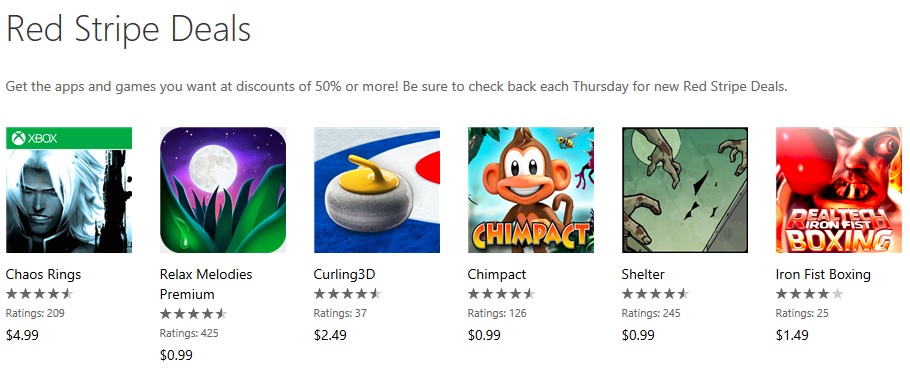Open the Curling3D stone icon
This screenshot has height=375, width=910.
coord(377,190)
